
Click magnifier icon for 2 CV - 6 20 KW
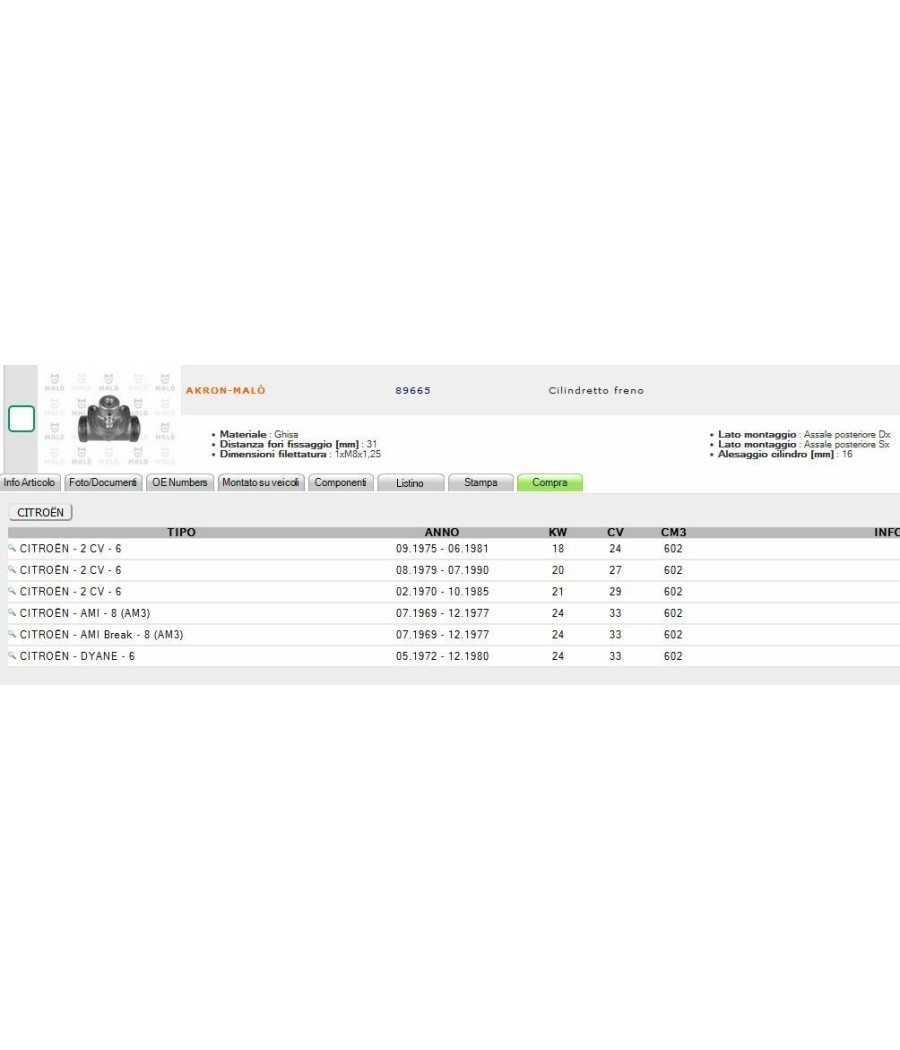[12, 569]
